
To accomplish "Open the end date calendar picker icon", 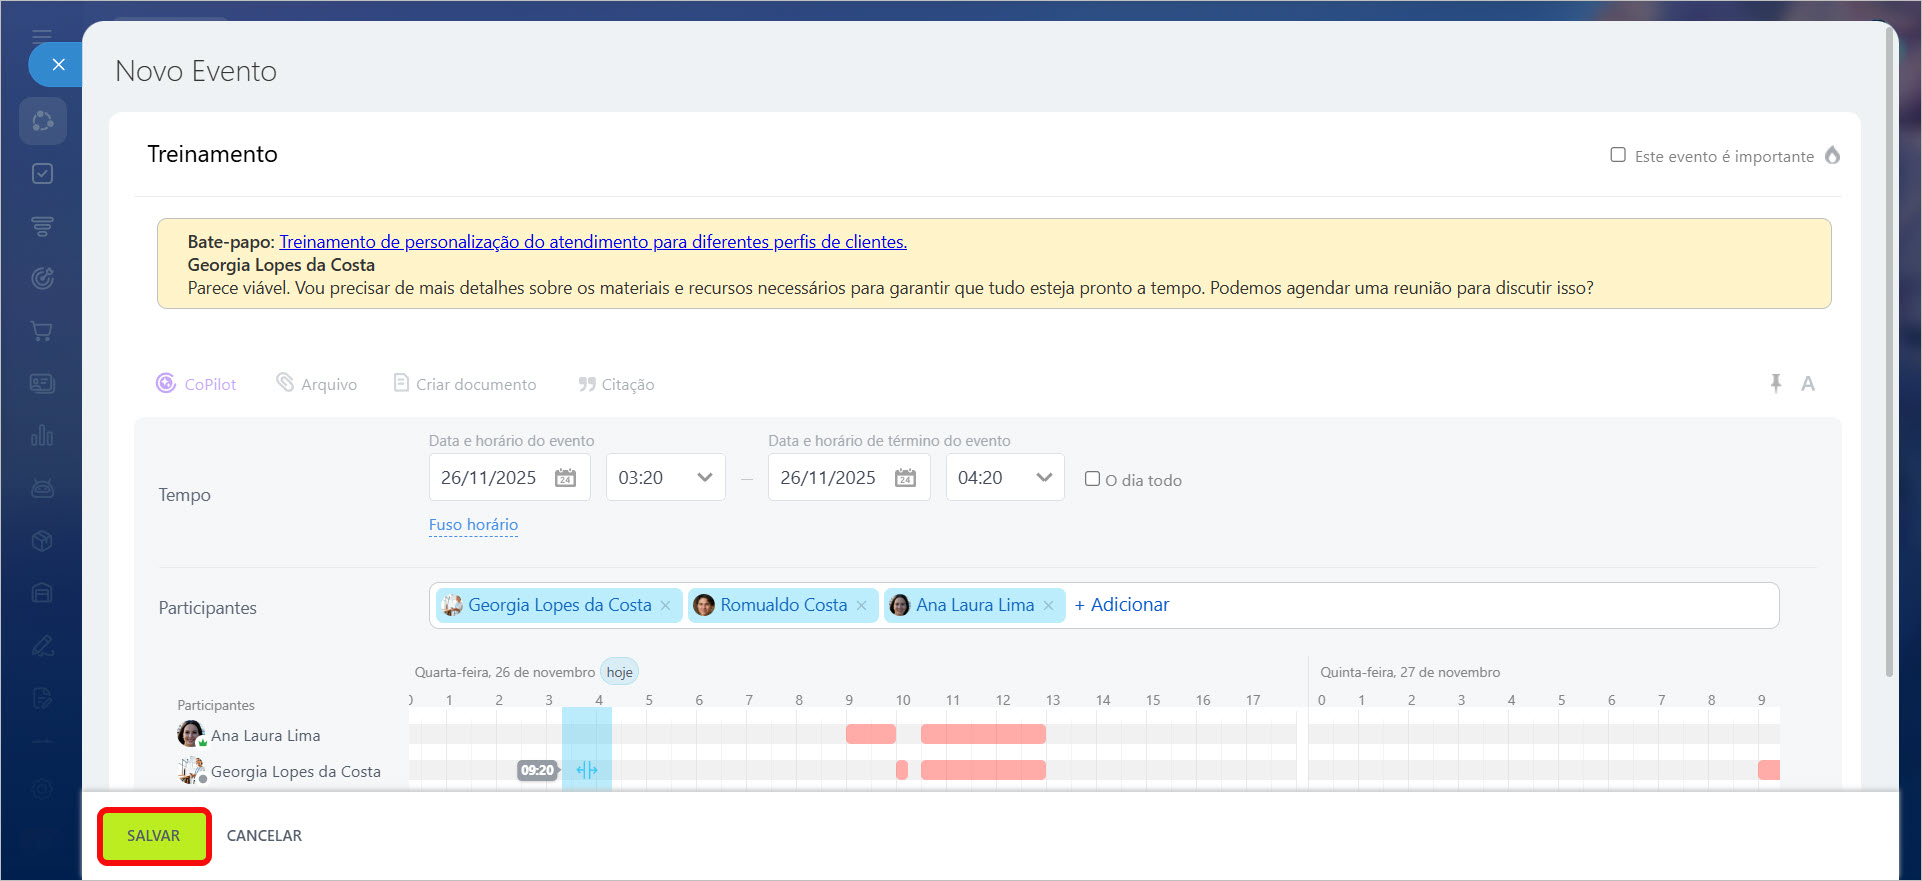I will (x=905, y=478).
